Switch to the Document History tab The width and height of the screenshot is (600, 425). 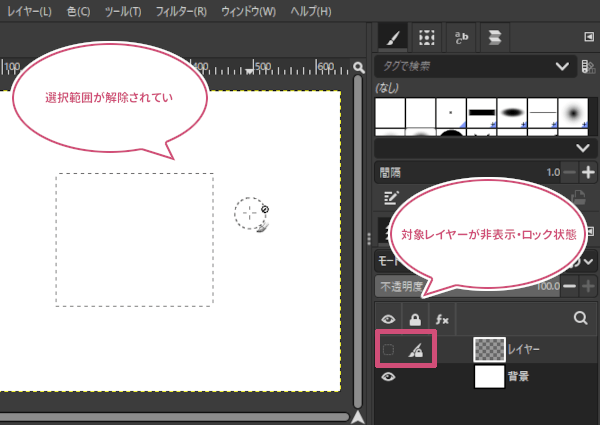coord(495,37)
